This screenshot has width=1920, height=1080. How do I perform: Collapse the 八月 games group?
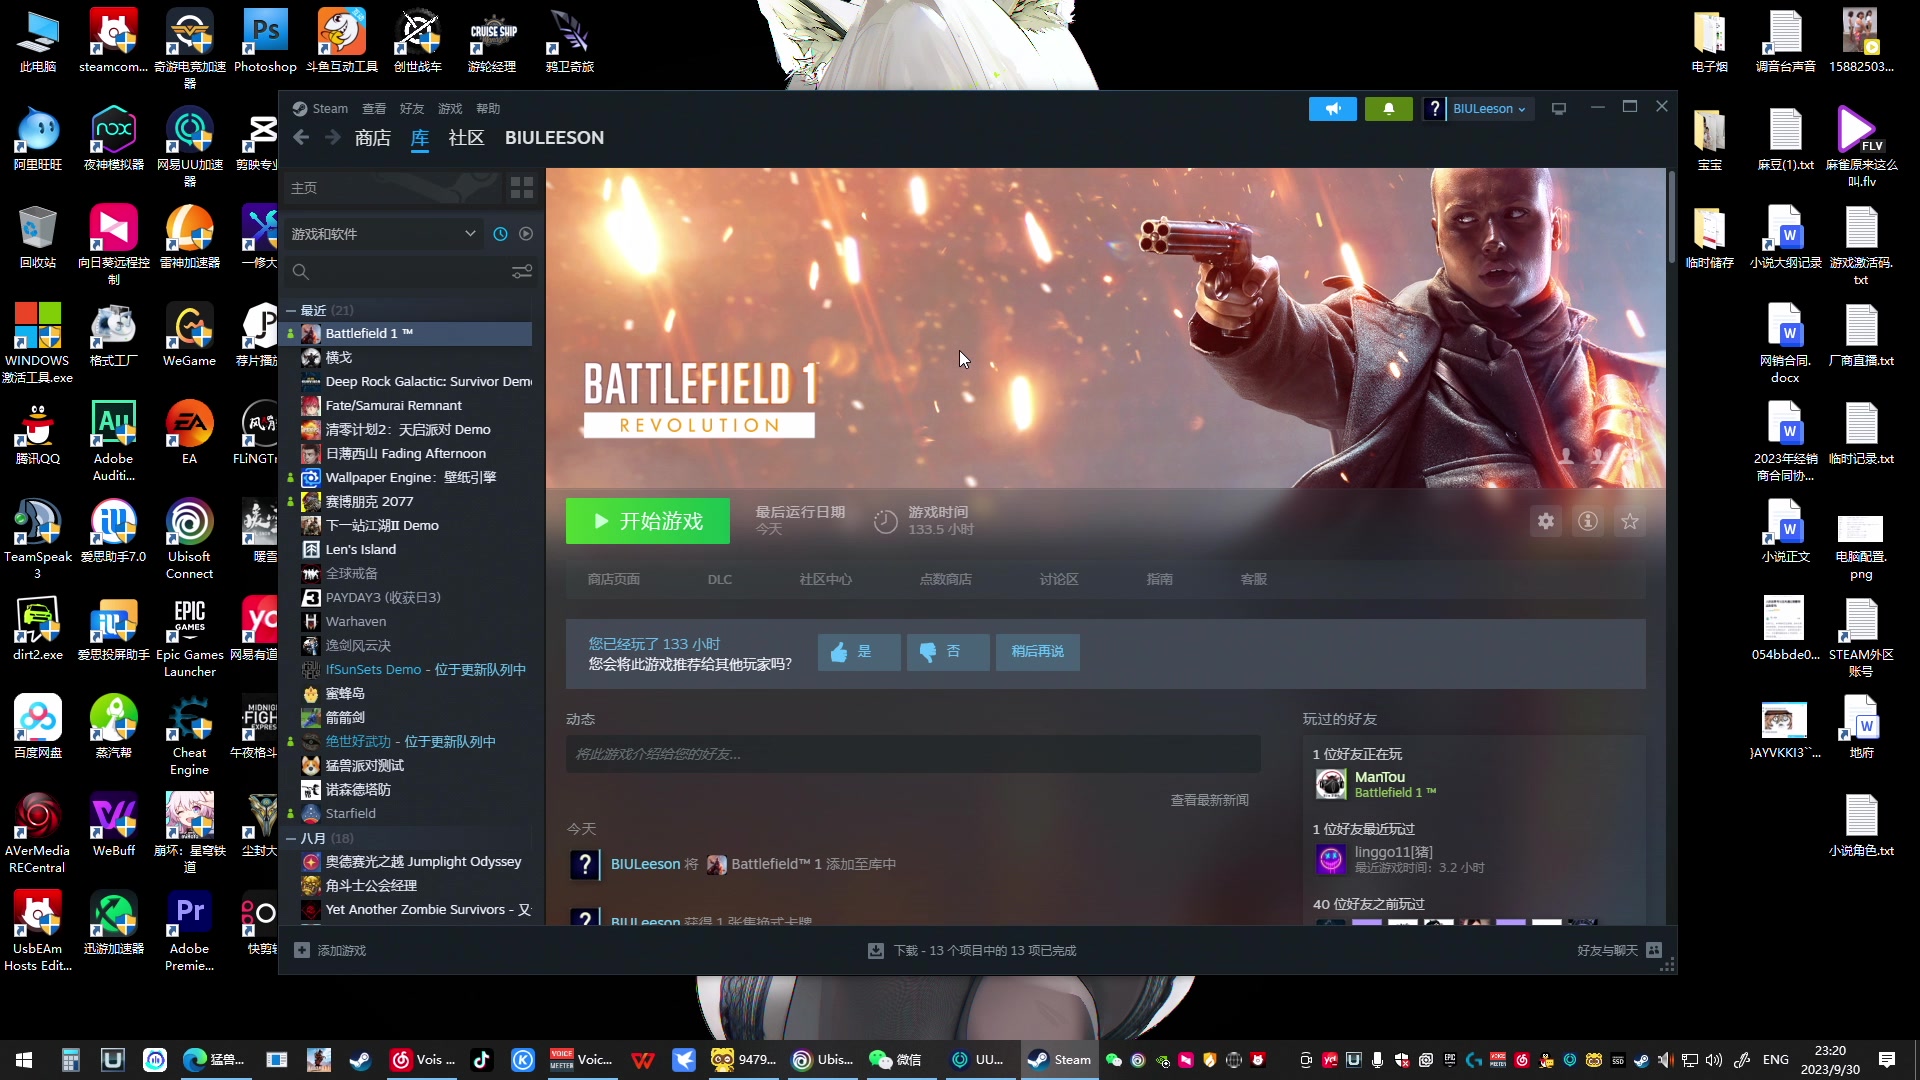click(x=291, y=839)
